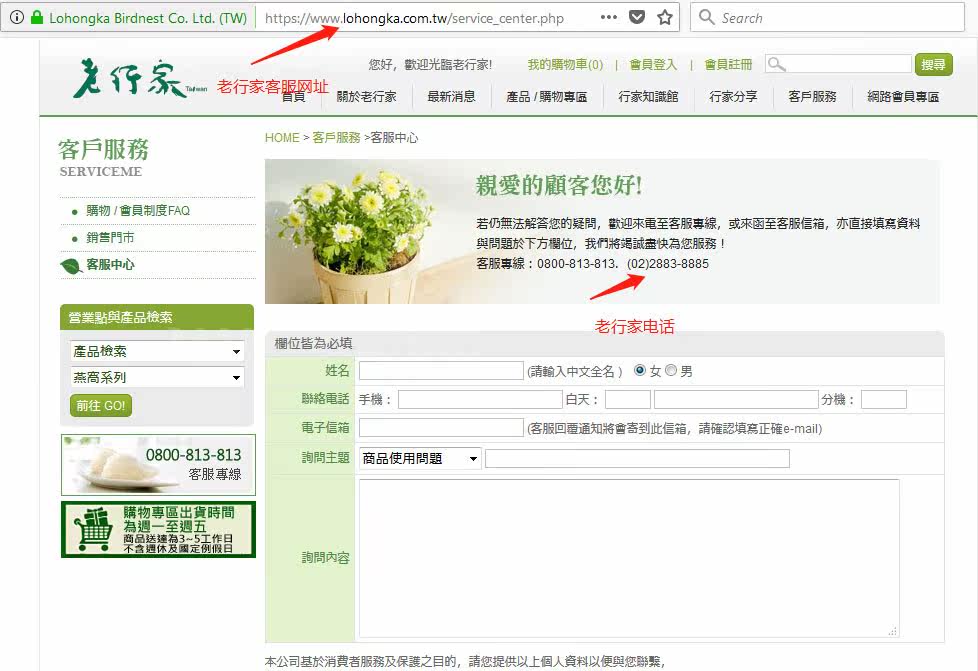Click the textarea resize grip corner
The image size is (978, 671).
point(893,631)
